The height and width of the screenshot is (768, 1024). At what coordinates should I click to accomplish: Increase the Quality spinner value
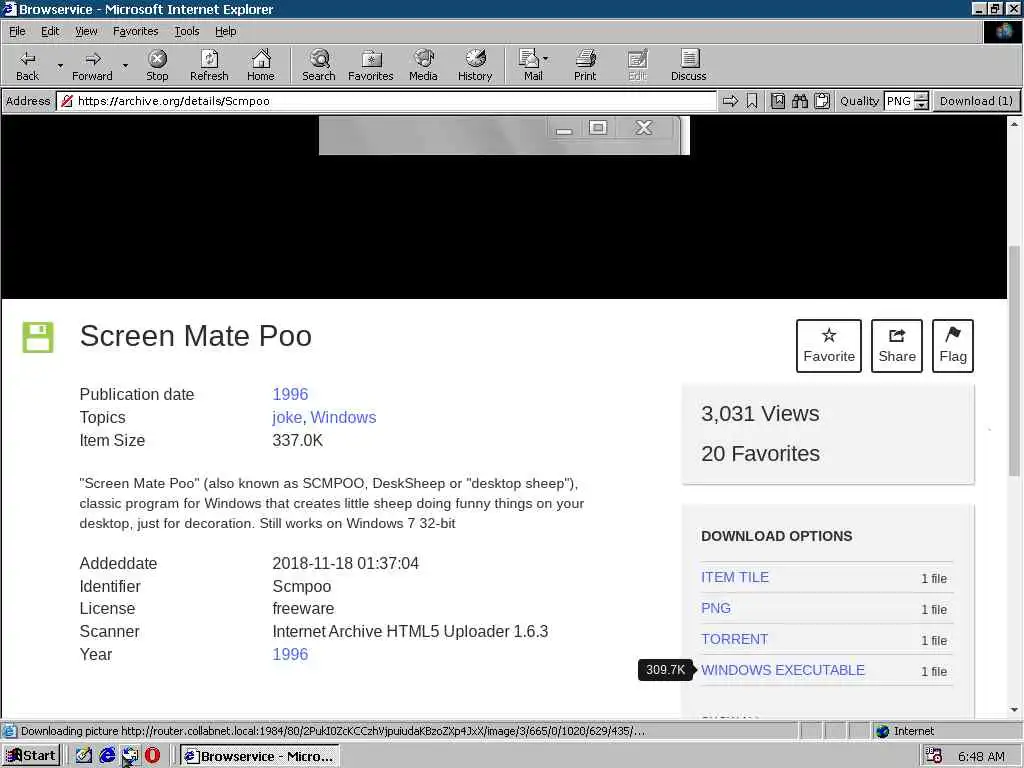coord(921,97)
